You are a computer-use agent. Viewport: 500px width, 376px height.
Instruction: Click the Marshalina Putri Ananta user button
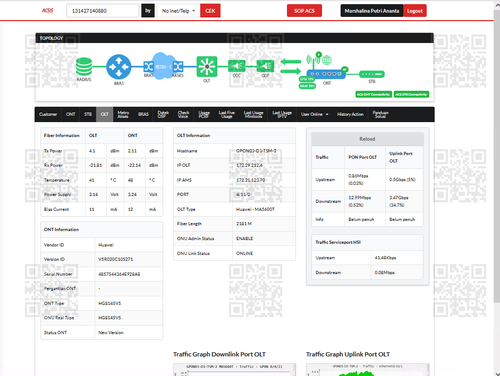(372, 11)
